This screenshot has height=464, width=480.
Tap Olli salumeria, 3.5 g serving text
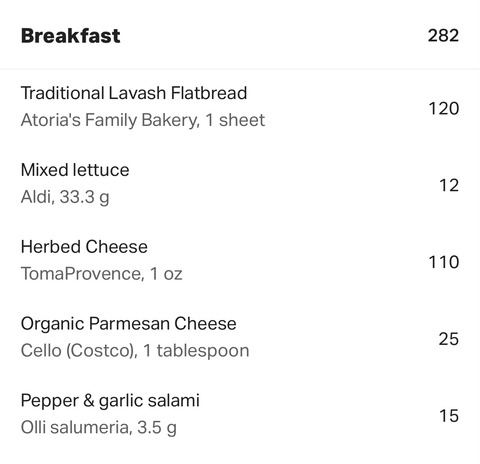click(x=99, y=428)
